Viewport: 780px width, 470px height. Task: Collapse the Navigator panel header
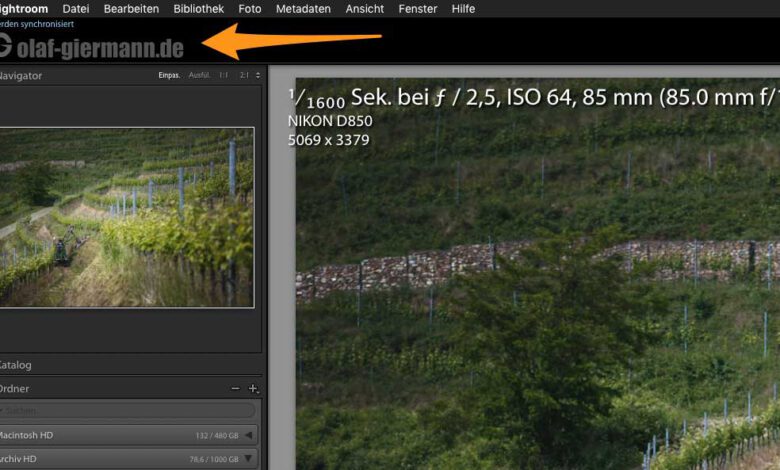[21, 76]
